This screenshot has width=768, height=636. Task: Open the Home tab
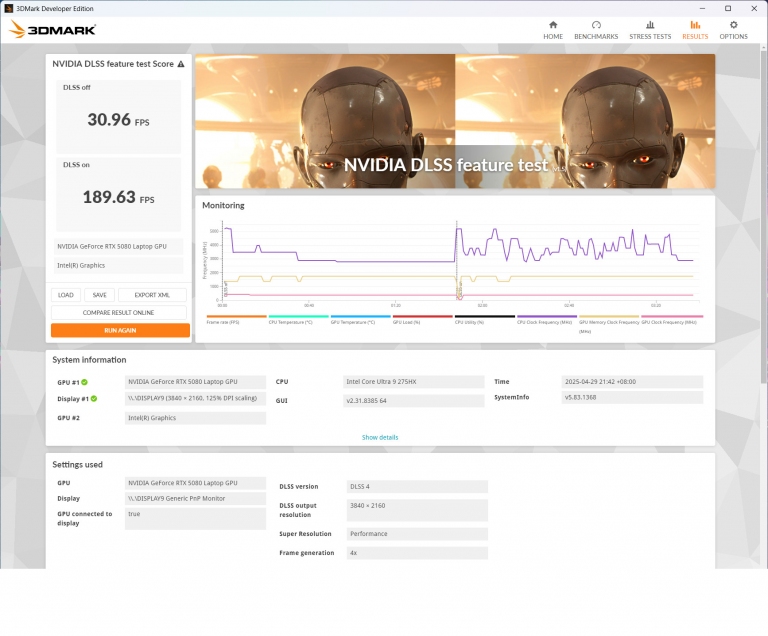point(552,30)
